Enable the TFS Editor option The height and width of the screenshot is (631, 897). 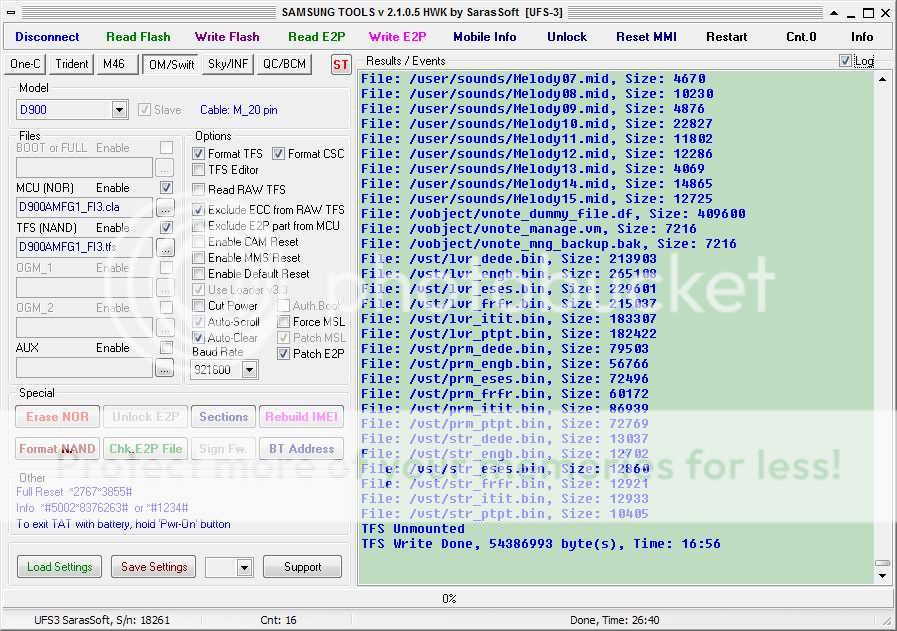click(x=199, y=170)
